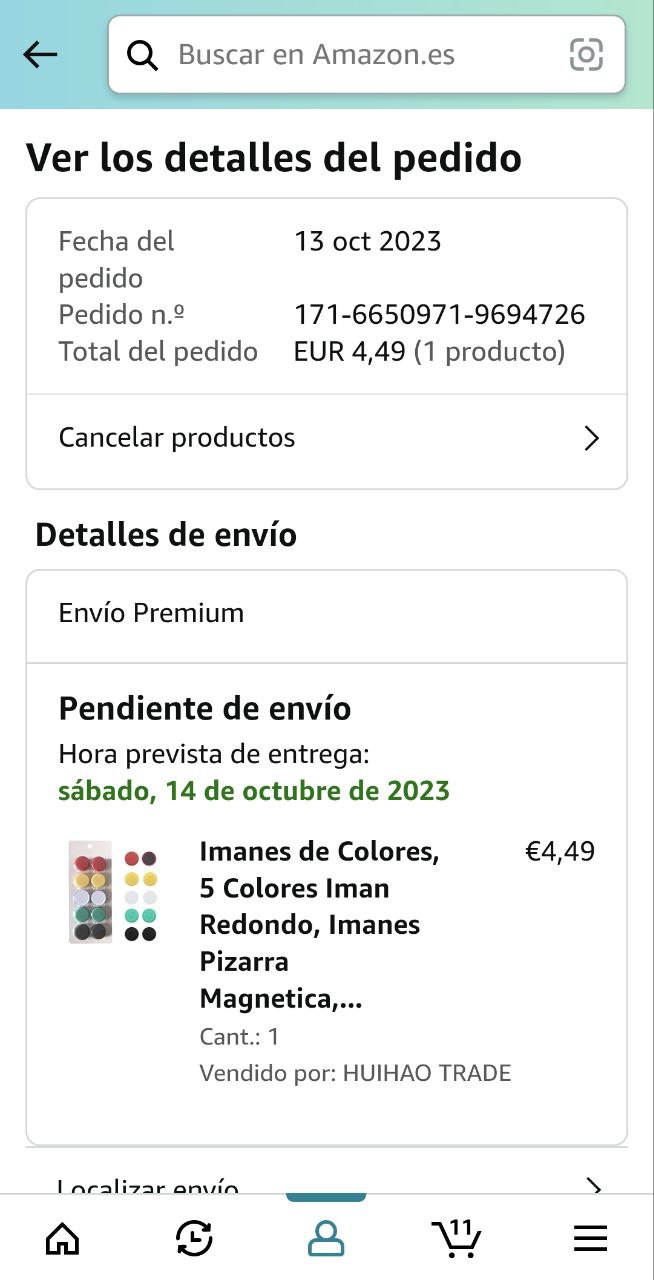Screen dimensions: 654x1280
Task: Open the shopping cart icon
Action: (457, 1238)
